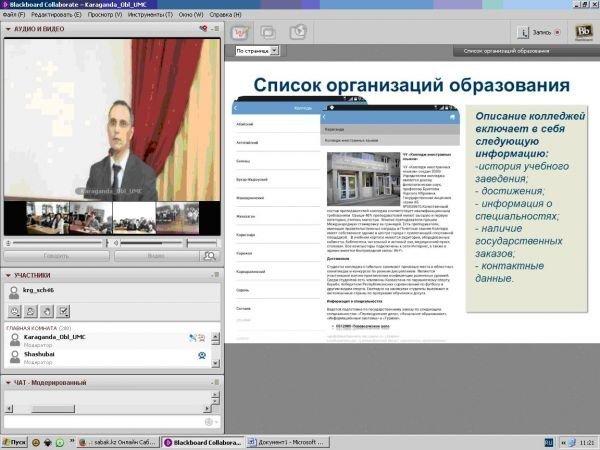The image size is (600, 450).
Task: Click the Пуск start button
Action: 14,441
